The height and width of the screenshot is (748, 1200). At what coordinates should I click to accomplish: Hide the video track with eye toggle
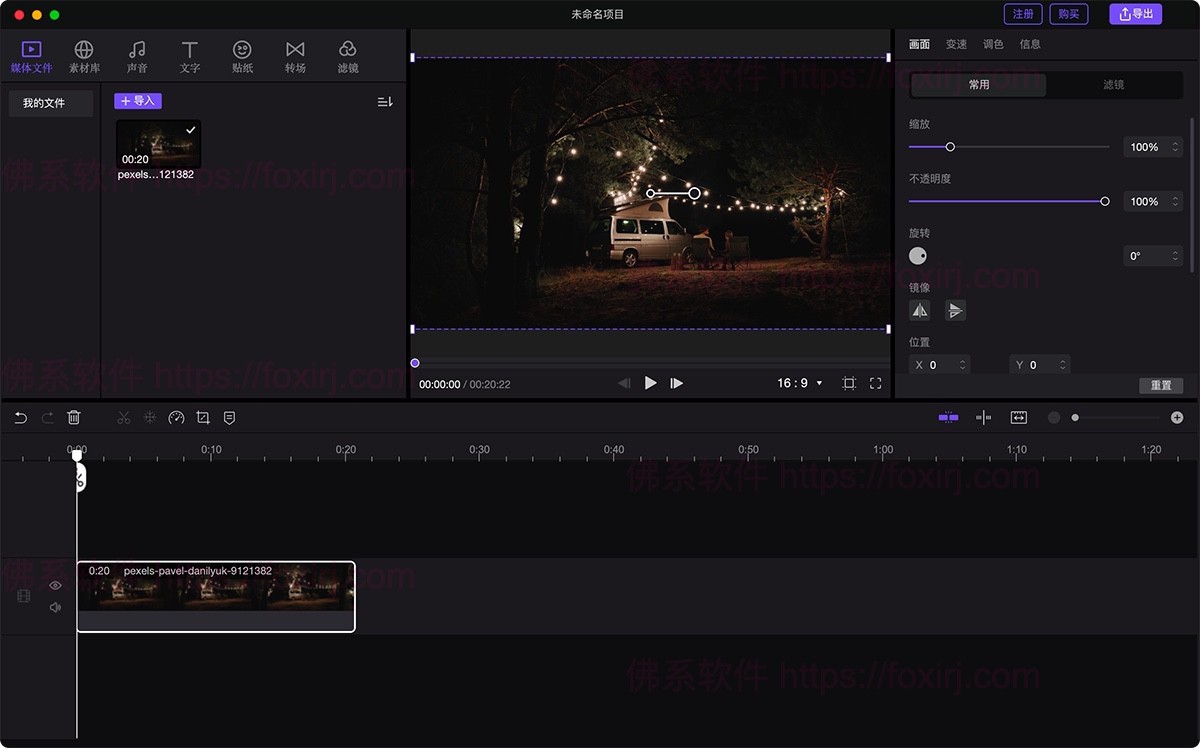[55, 585]
